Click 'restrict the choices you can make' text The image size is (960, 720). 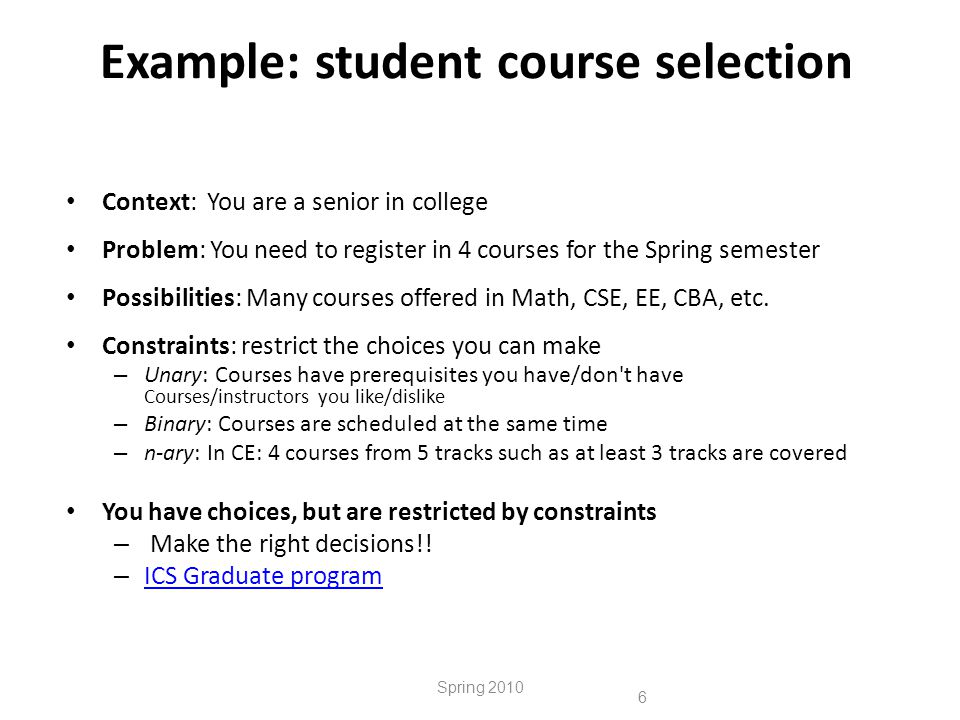pyautogui.click(x=421, y=346)
